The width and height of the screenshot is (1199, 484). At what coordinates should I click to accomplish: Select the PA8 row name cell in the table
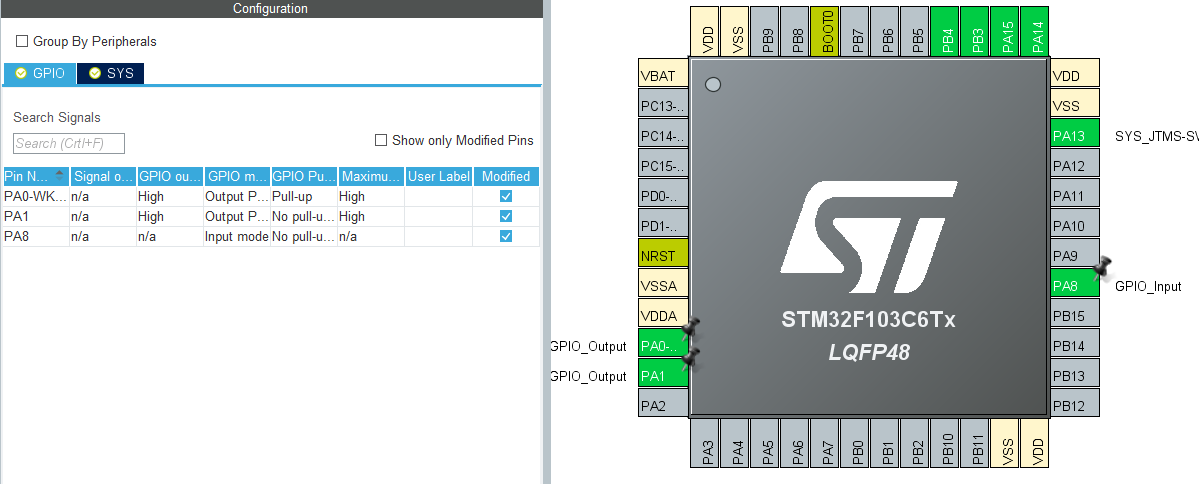click(36, 236)
